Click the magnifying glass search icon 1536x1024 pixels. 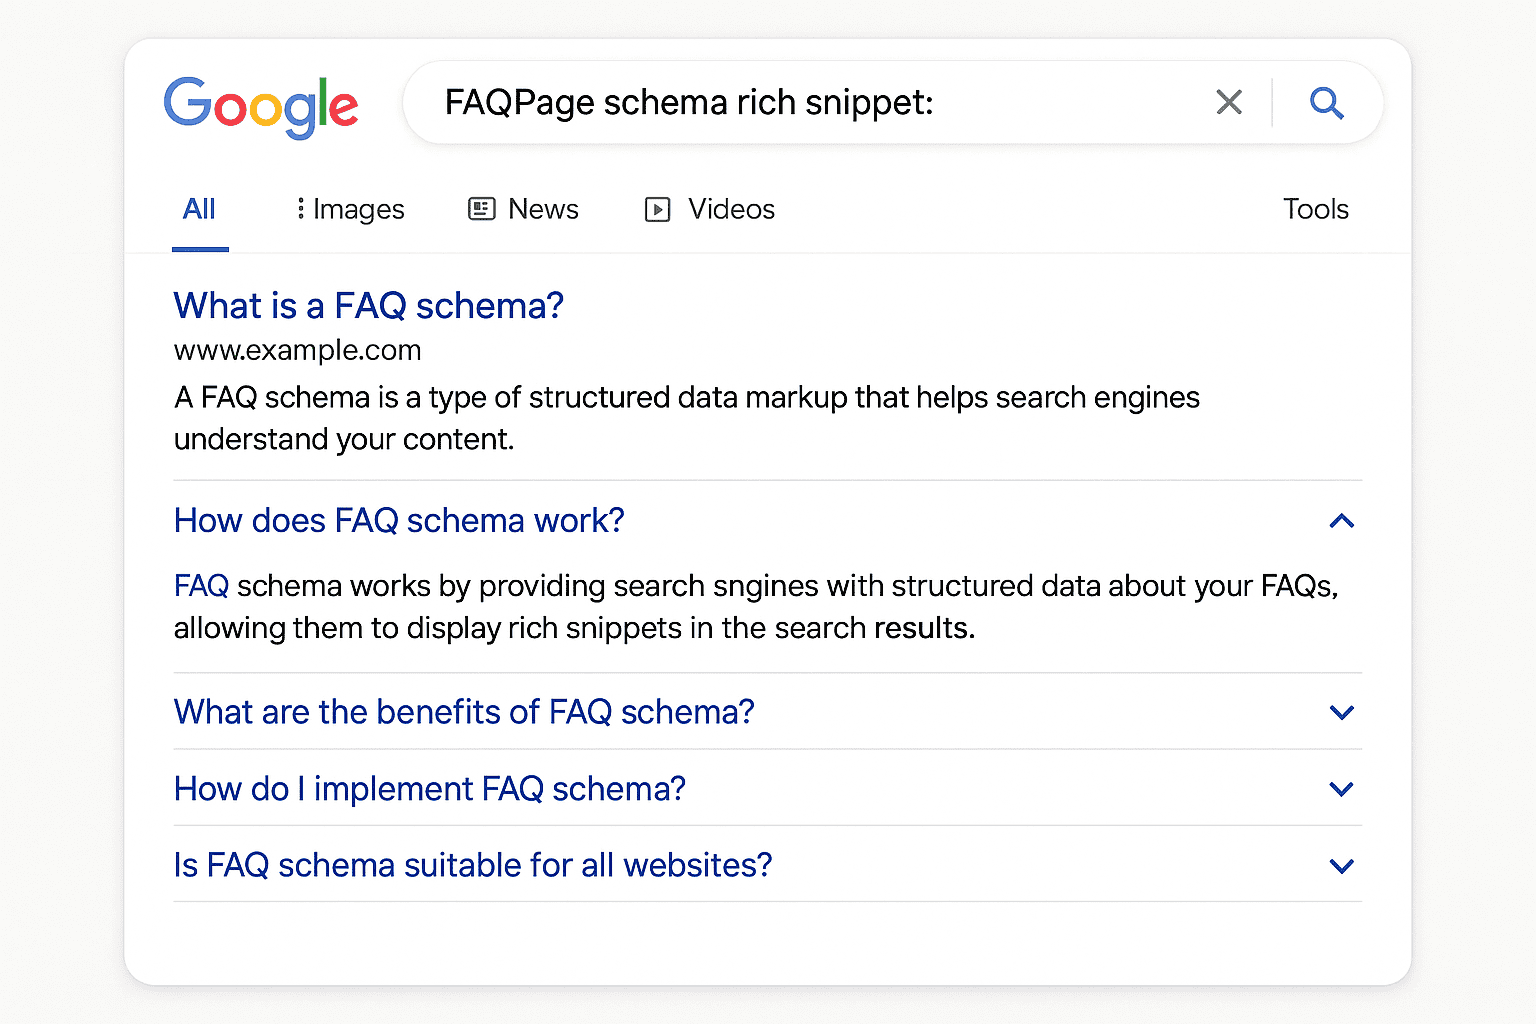pos(1326,102)
